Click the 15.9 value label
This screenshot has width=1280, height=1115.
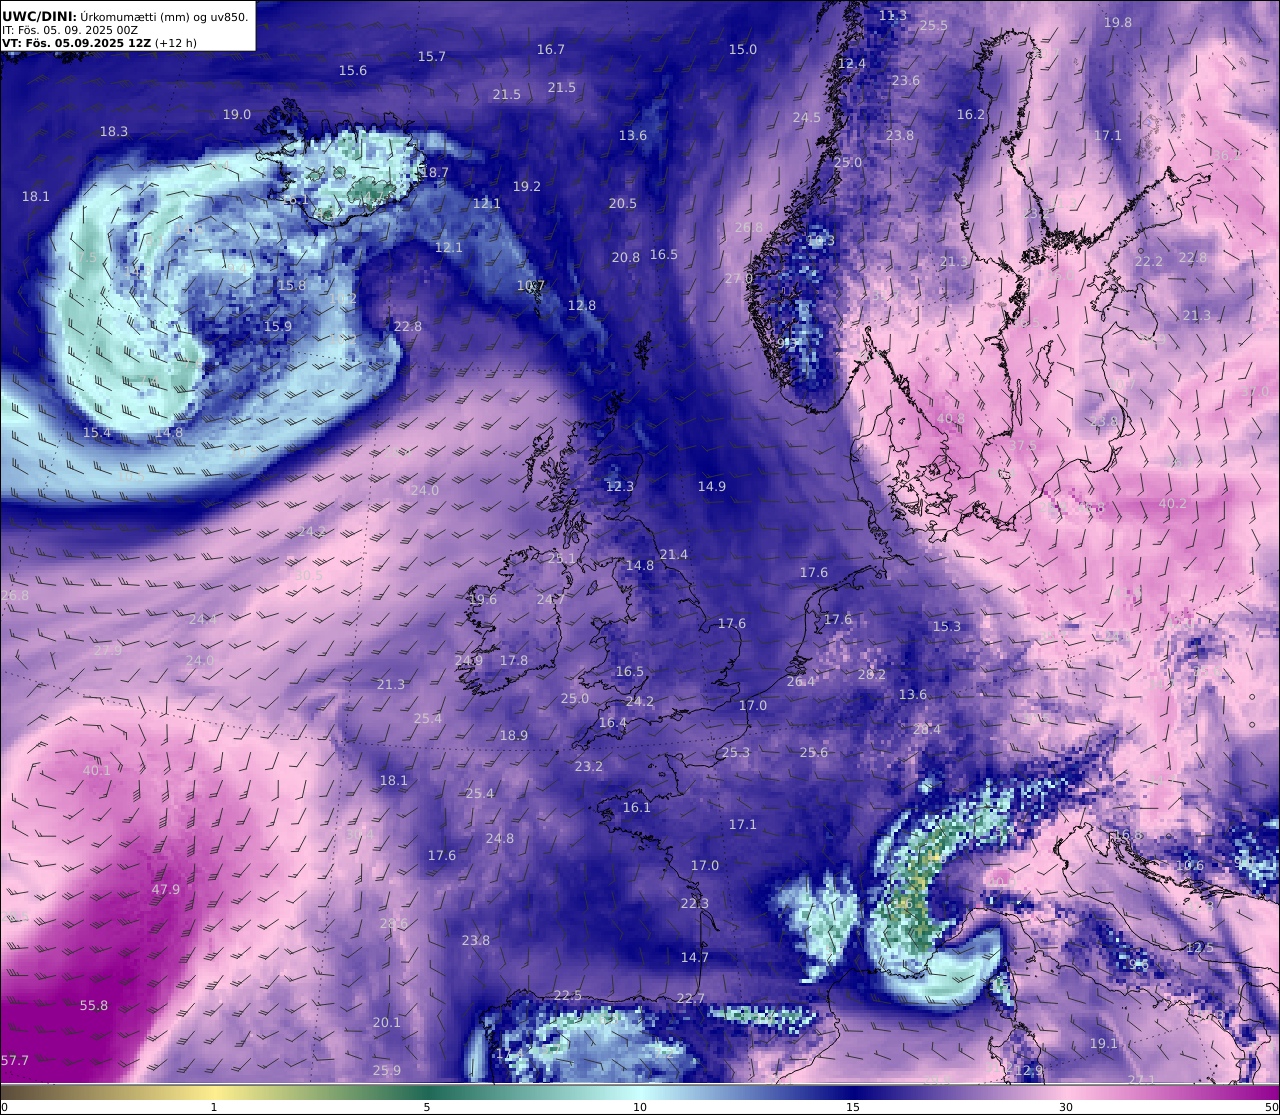point(278,327)
